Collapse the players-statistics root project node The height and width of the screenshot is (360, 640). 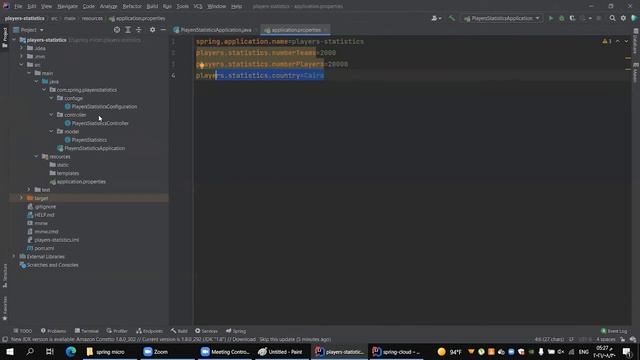click(x=14, y=40)
